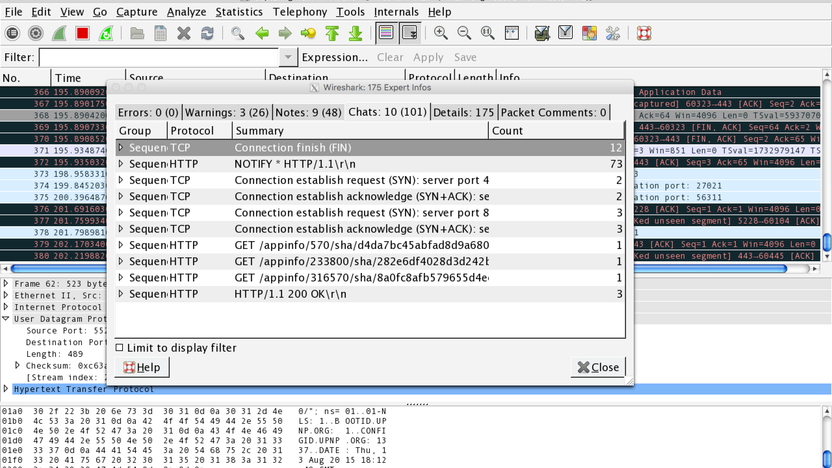Click the filter Clear button

point(390,57)
